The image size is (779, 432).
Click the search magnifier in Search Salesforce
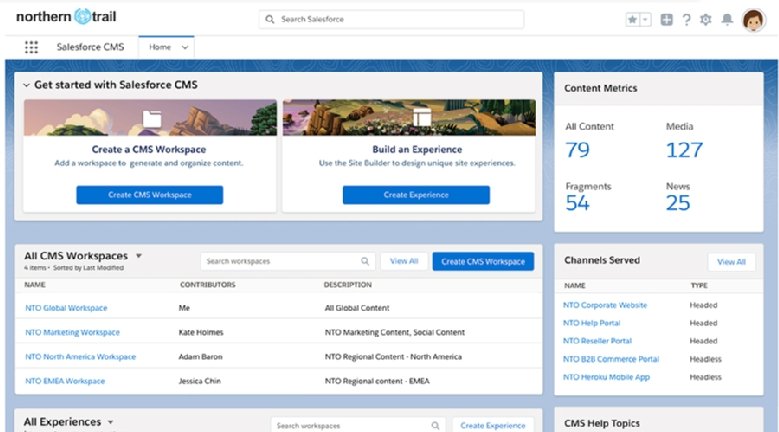[270, 19]
